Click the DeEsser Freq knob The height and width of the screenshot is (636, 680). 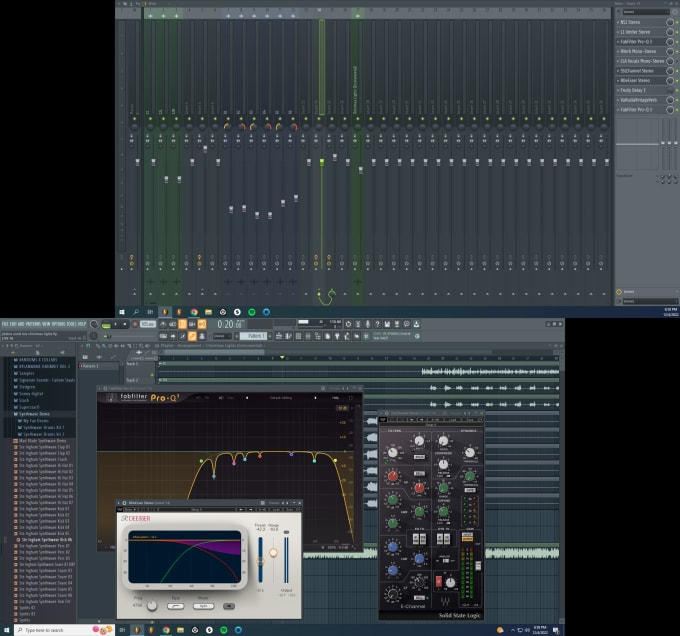pyautogui.click(x=152, y=605)
